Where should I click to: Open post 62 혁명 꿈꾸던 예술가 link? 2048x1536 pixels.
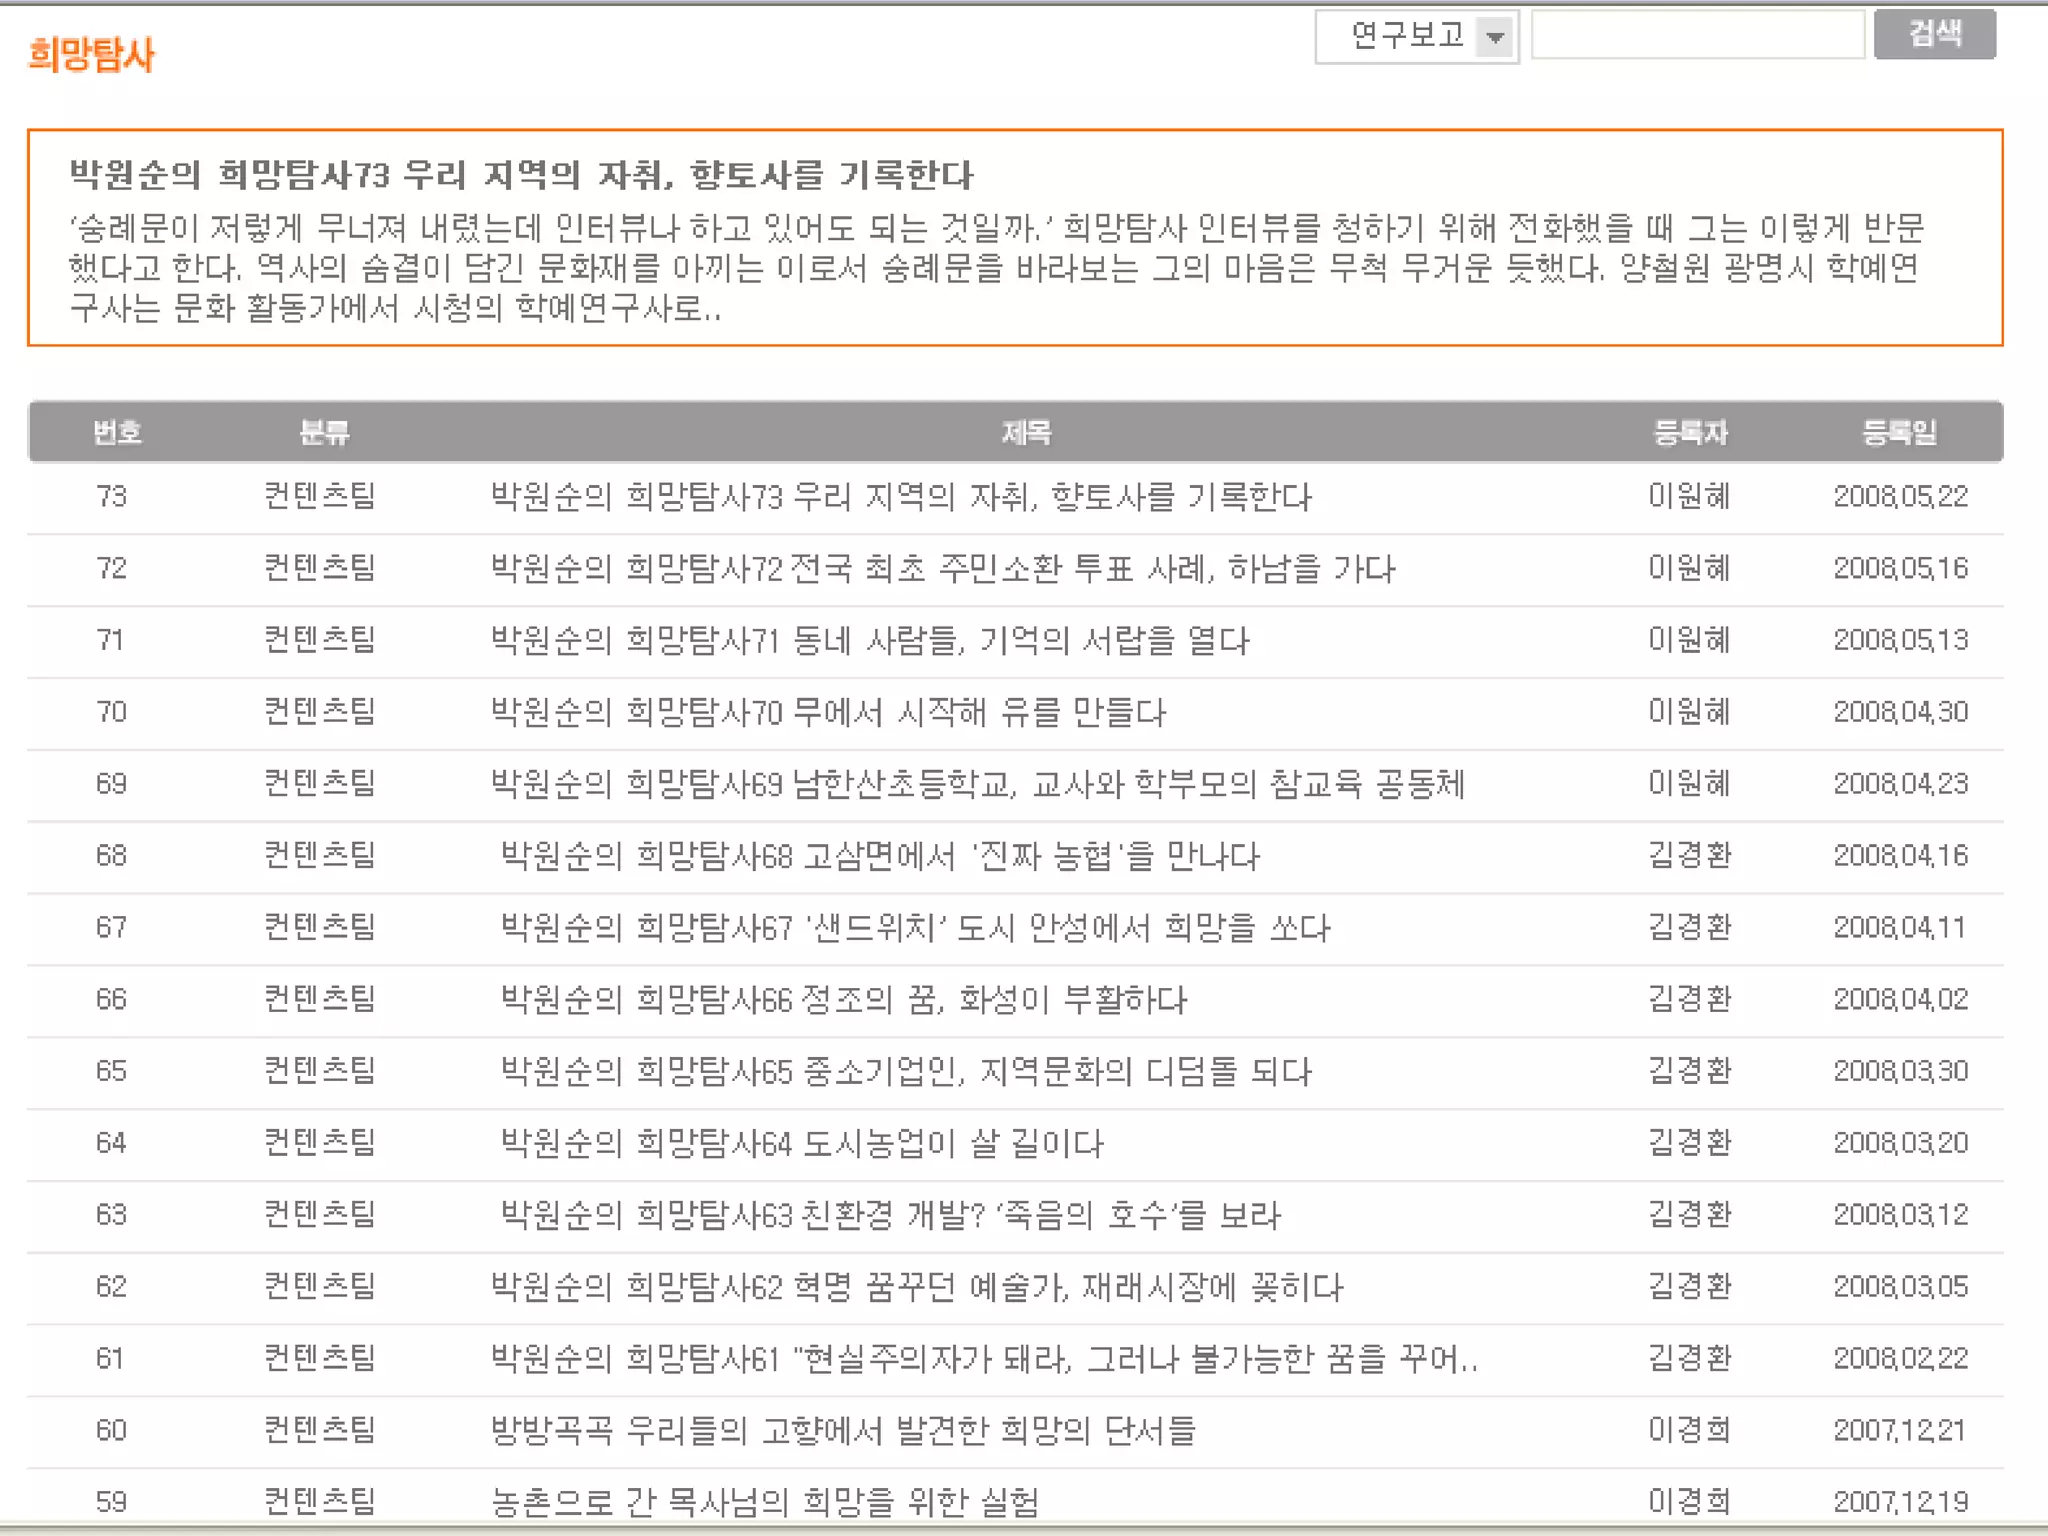pyautogui.click(x=916, y=1288)
